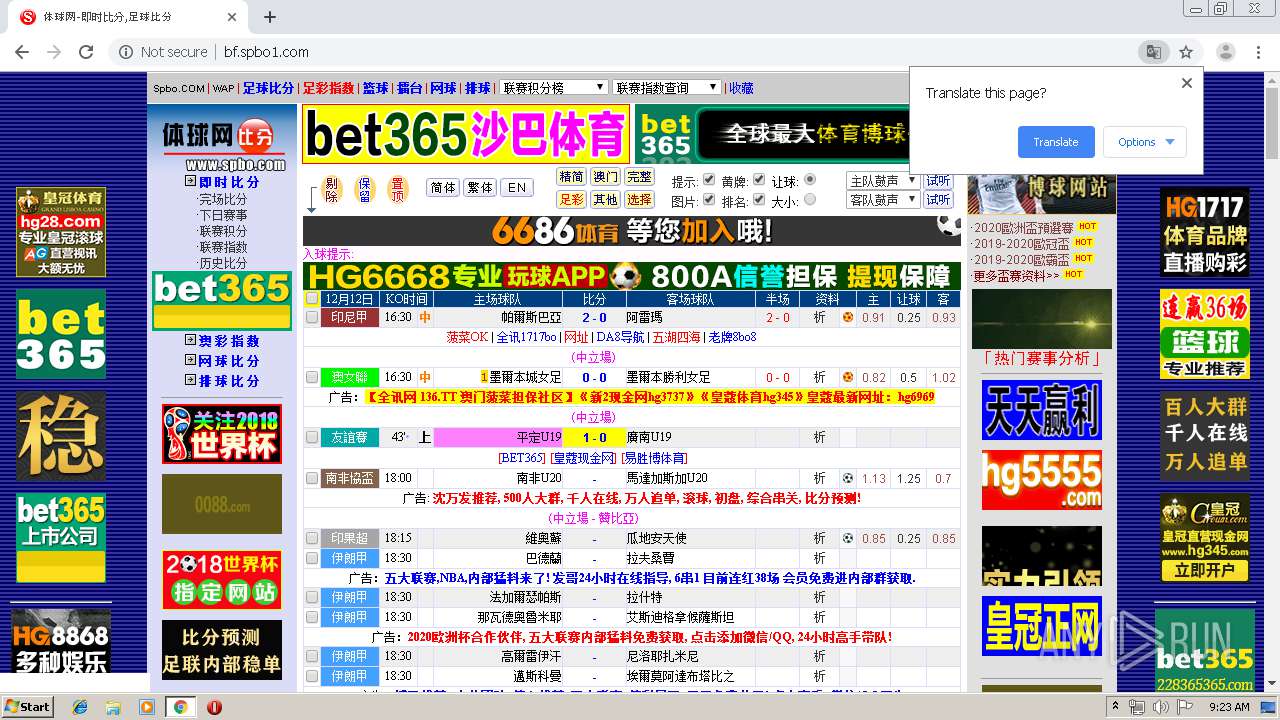The image size is (1280, 720).
Task: Open the 客队鼓声 sound dropdown
Action: point(883,200)
